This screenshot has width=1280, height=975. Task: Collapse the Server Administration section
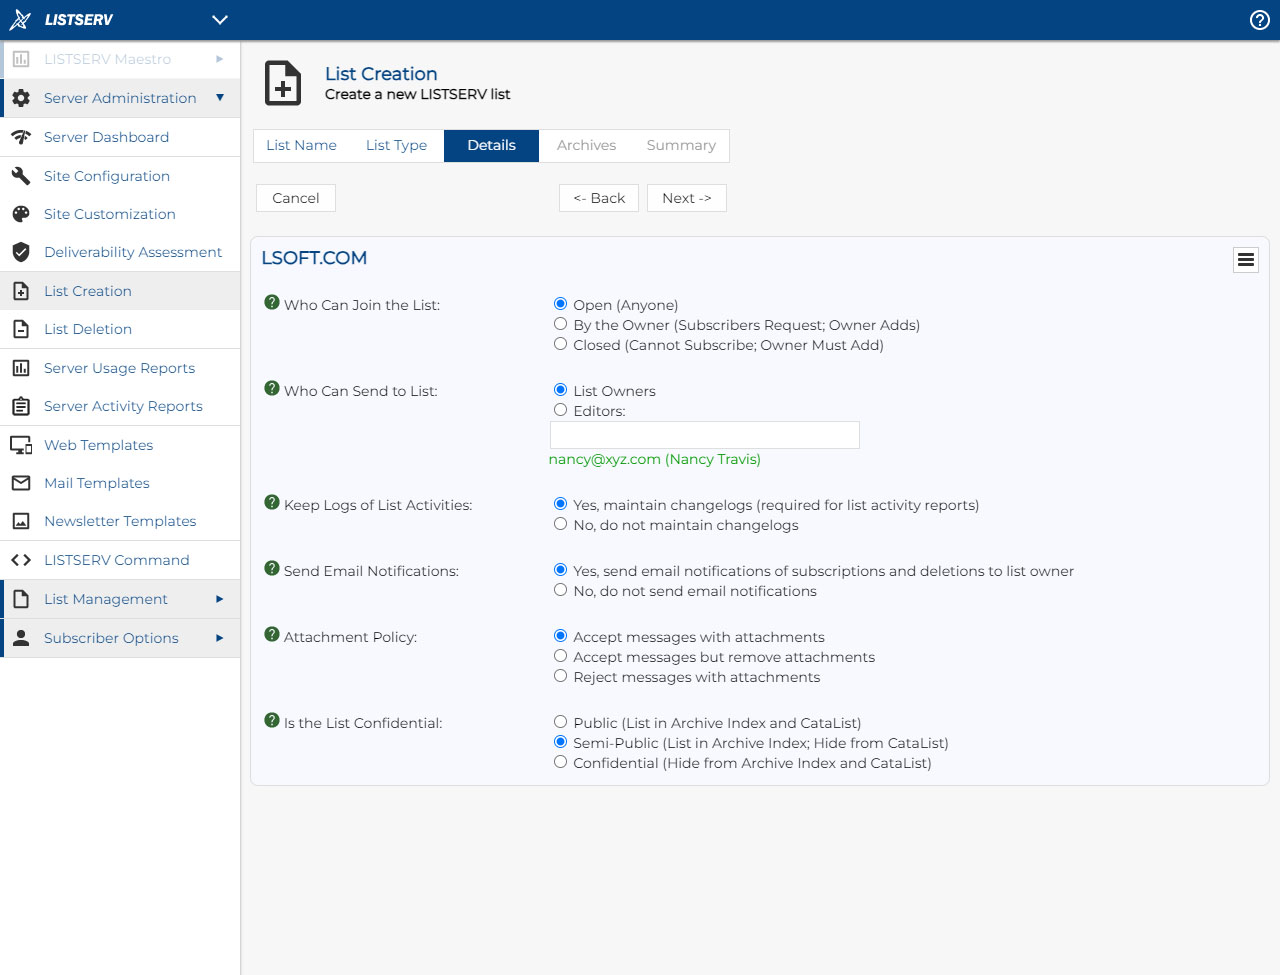219,97
